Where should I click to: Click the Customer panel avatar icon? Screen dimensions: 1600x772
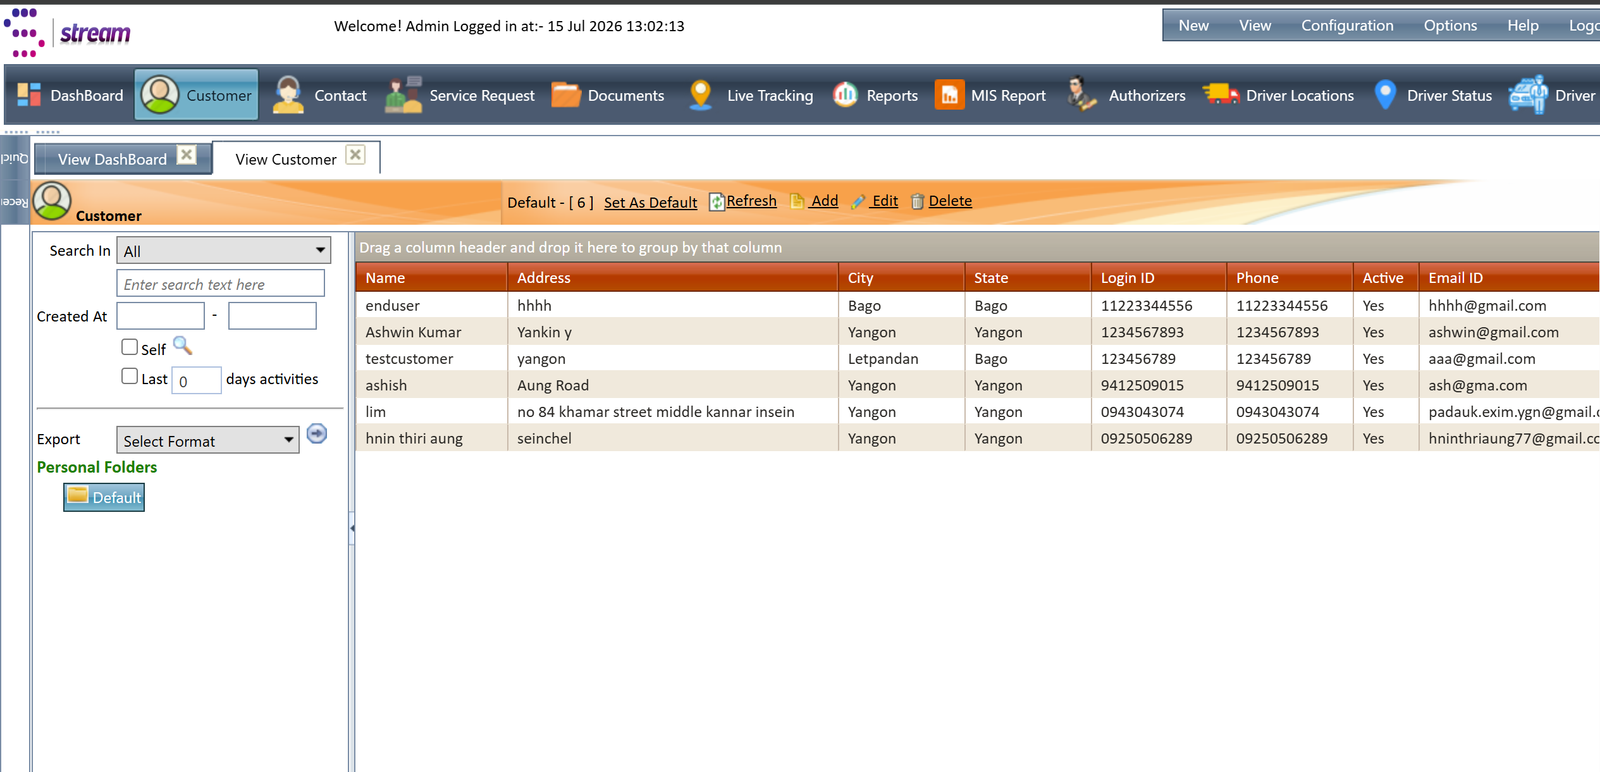click(52, 201)
